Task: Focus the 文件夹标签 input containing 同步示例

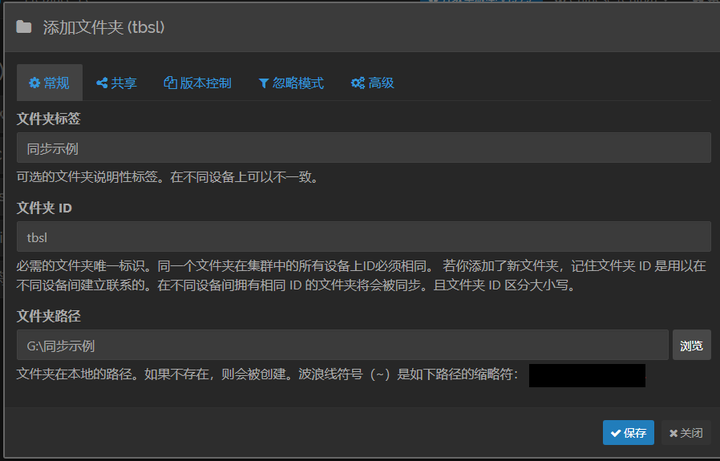Action: 364,148
